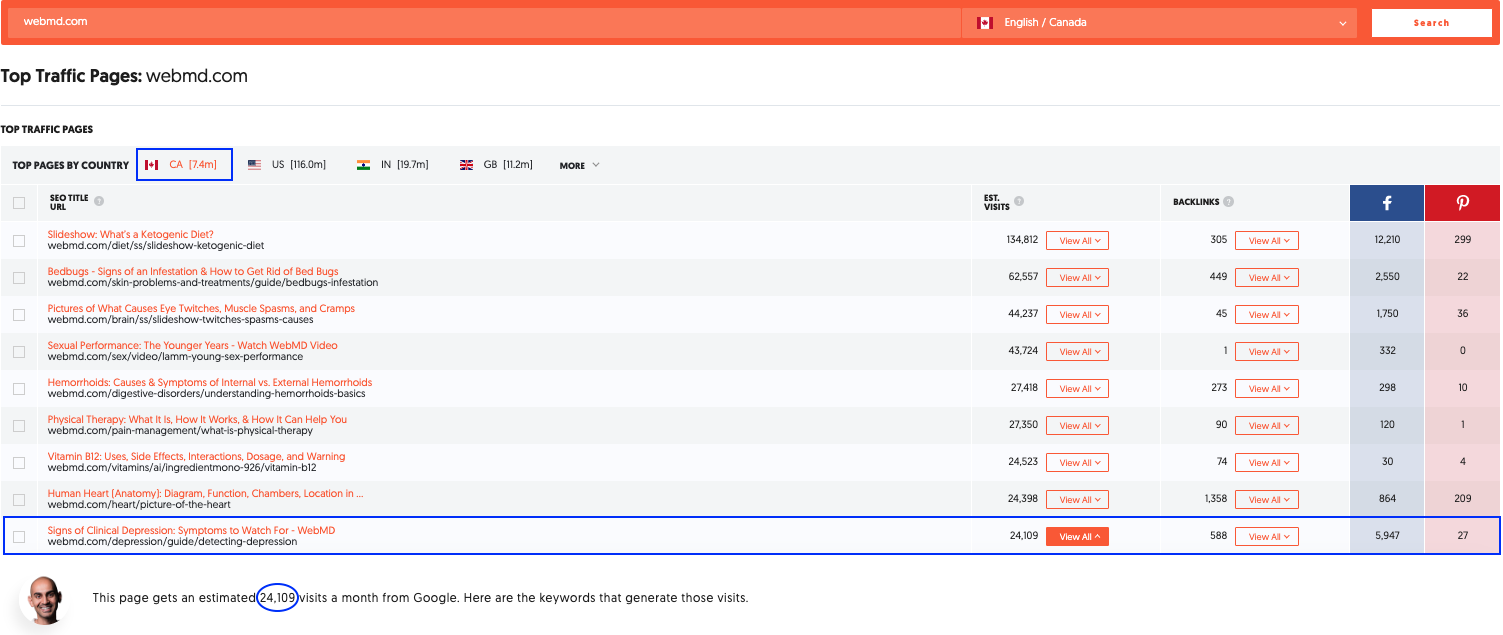Click the webmd.com/depression/guide/detecting-depression URL text
1503x635 pixels.
[173, 542]
